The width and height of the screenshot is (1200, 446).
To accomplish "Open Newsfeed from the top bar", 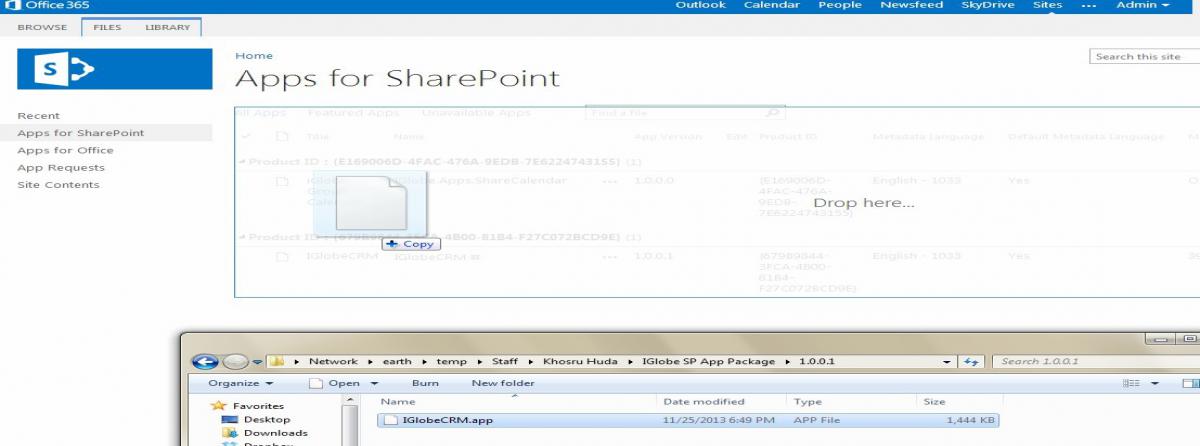I will [x=912, y=5].
